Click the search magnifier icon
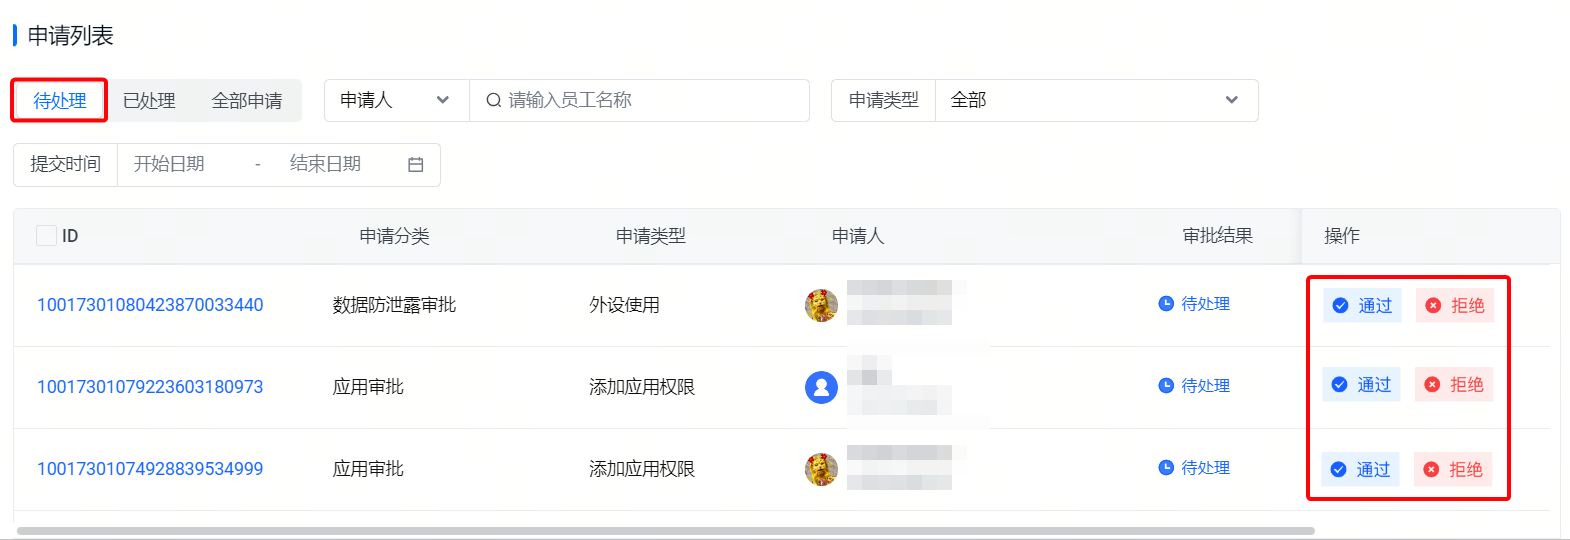This screenshot has height=540, width=1570. [x=494, y=100]
